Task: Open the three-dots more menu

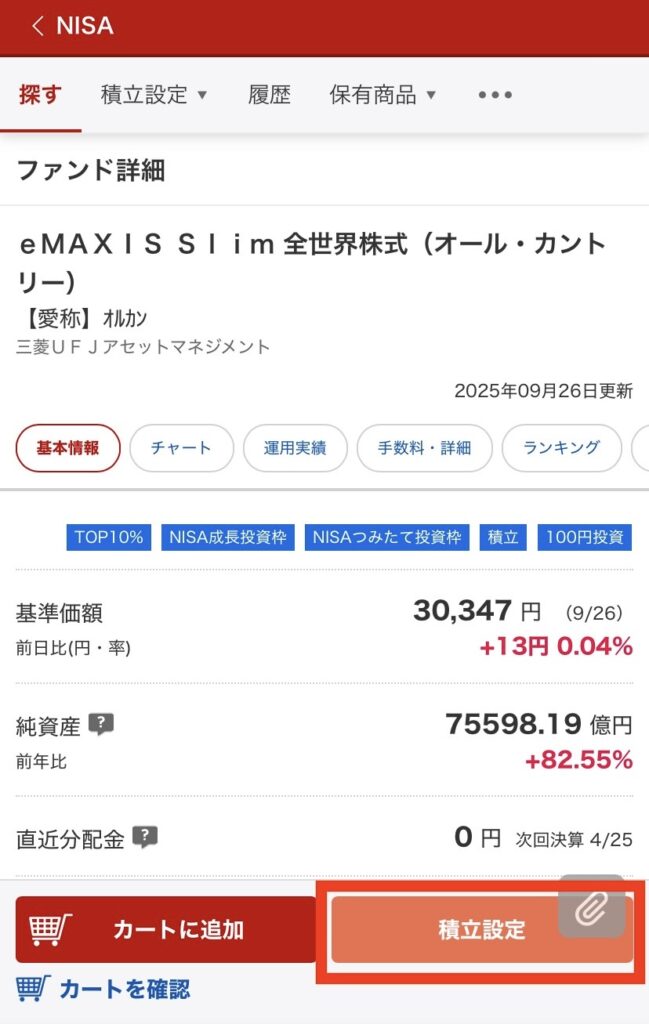Action: (495, 95)
